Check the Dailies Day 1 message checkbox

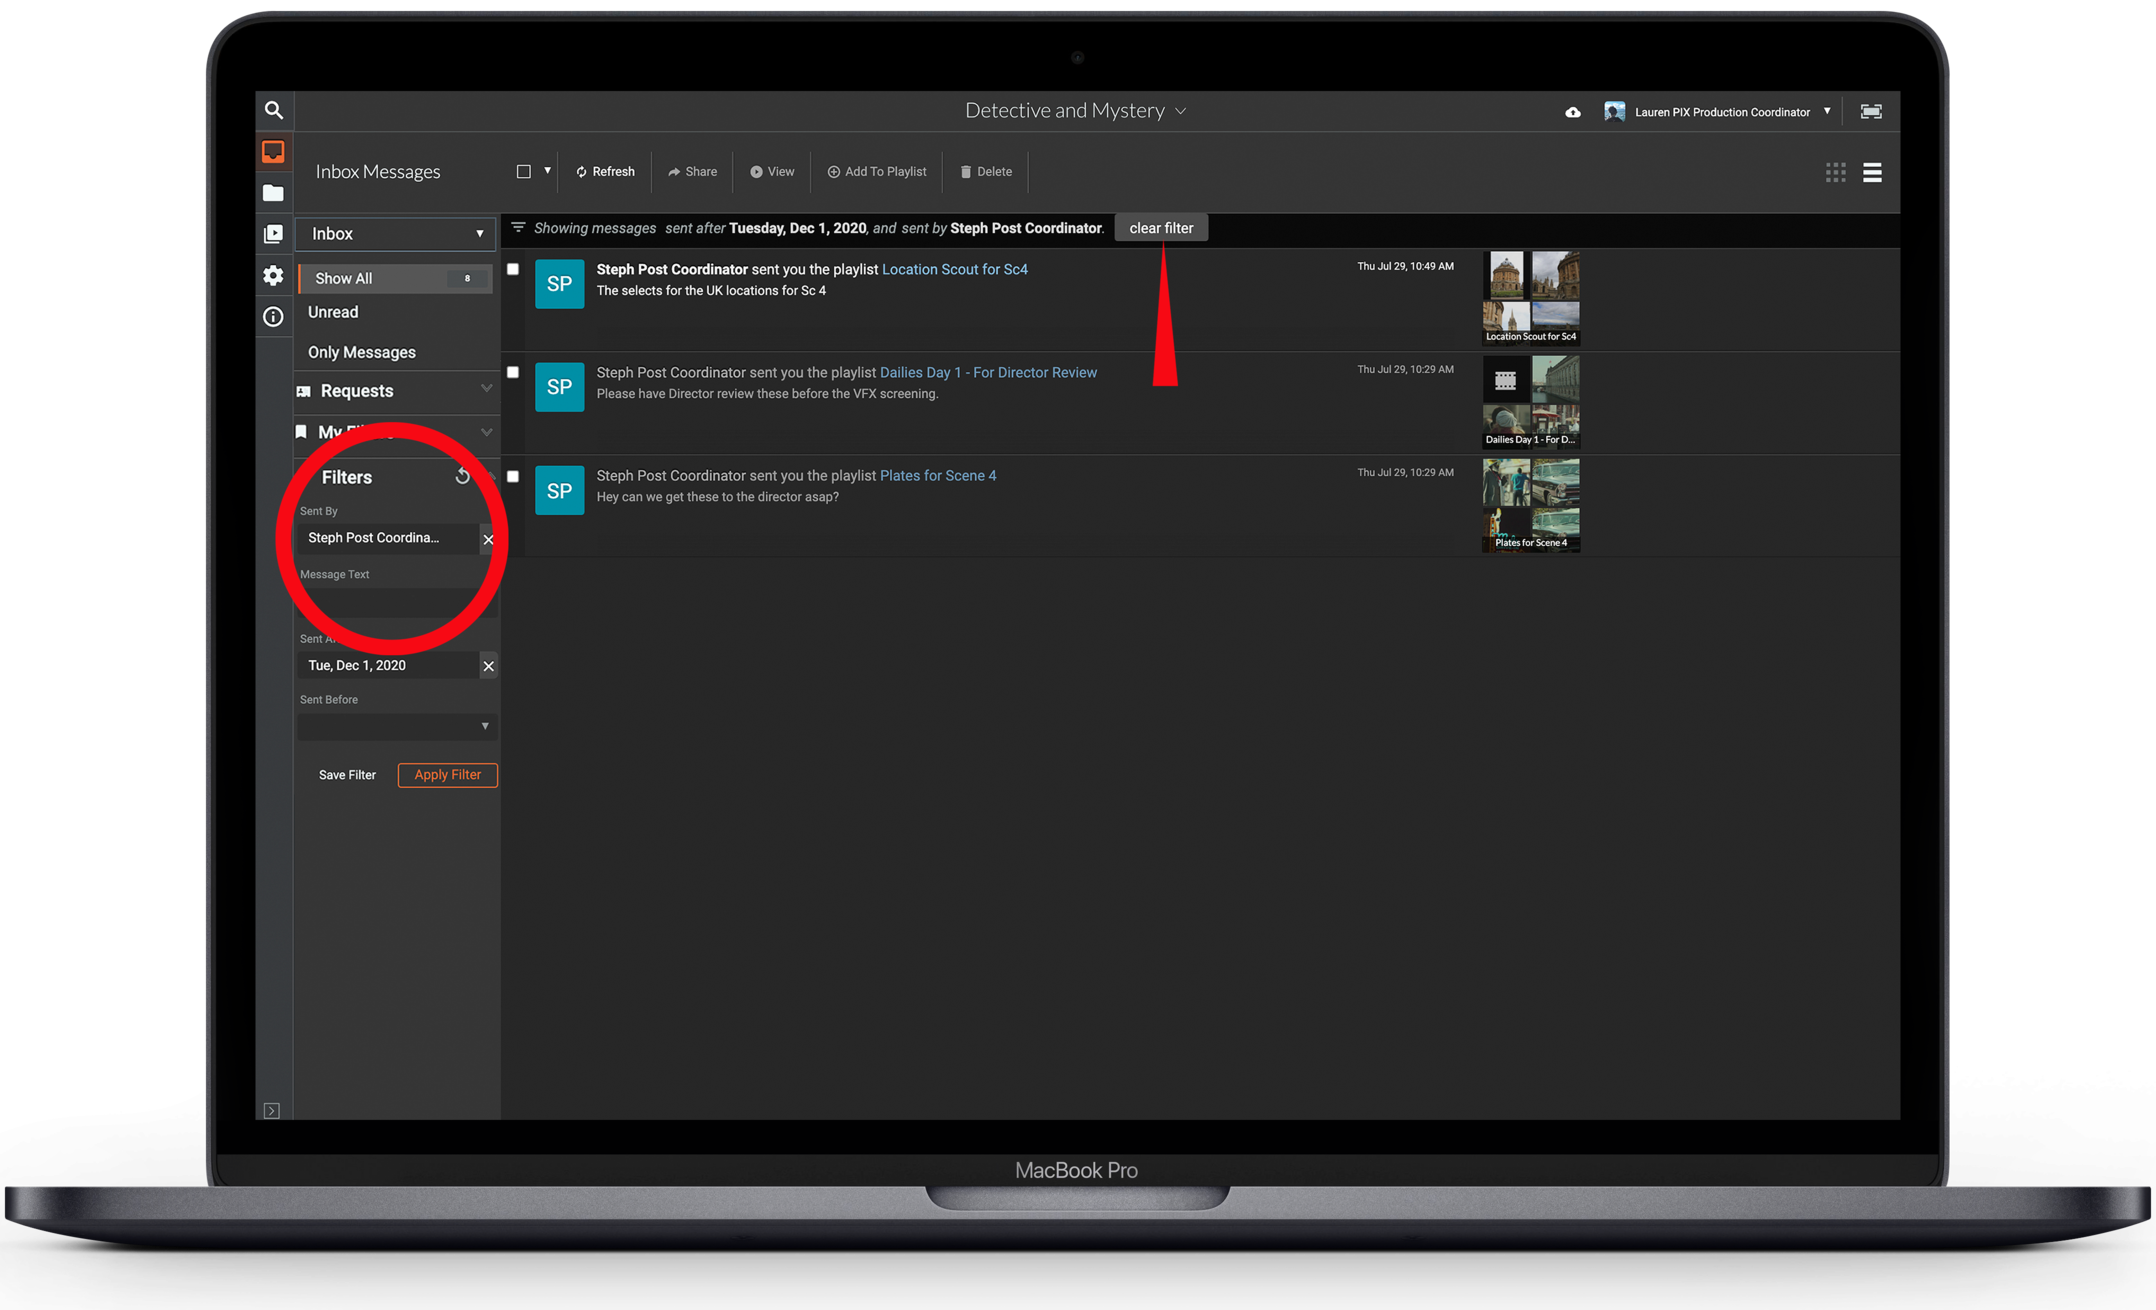point(513,372)
